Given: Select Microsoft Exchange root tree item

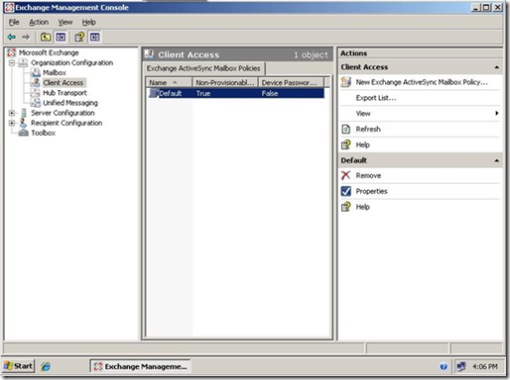Looking at the screenshot, I should (49, 53).
